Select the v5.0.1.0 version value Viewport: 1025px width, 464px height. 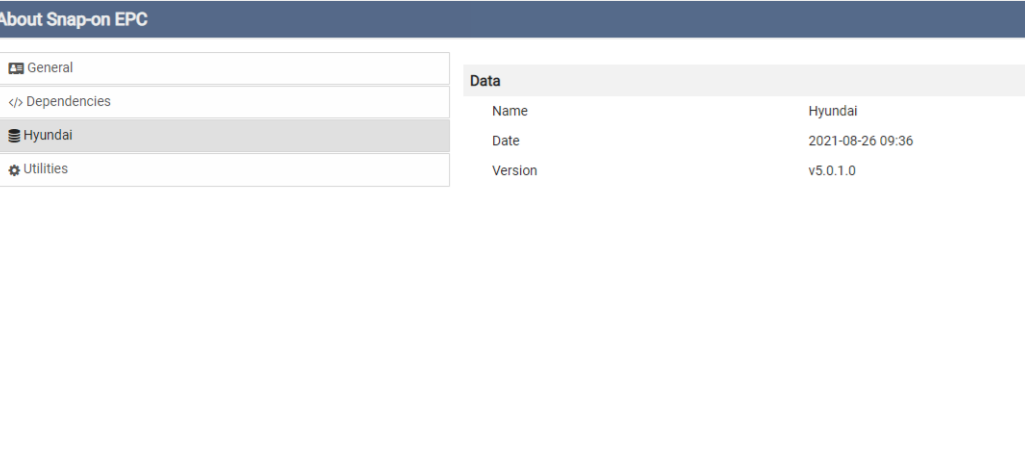[x=831, y=171]
